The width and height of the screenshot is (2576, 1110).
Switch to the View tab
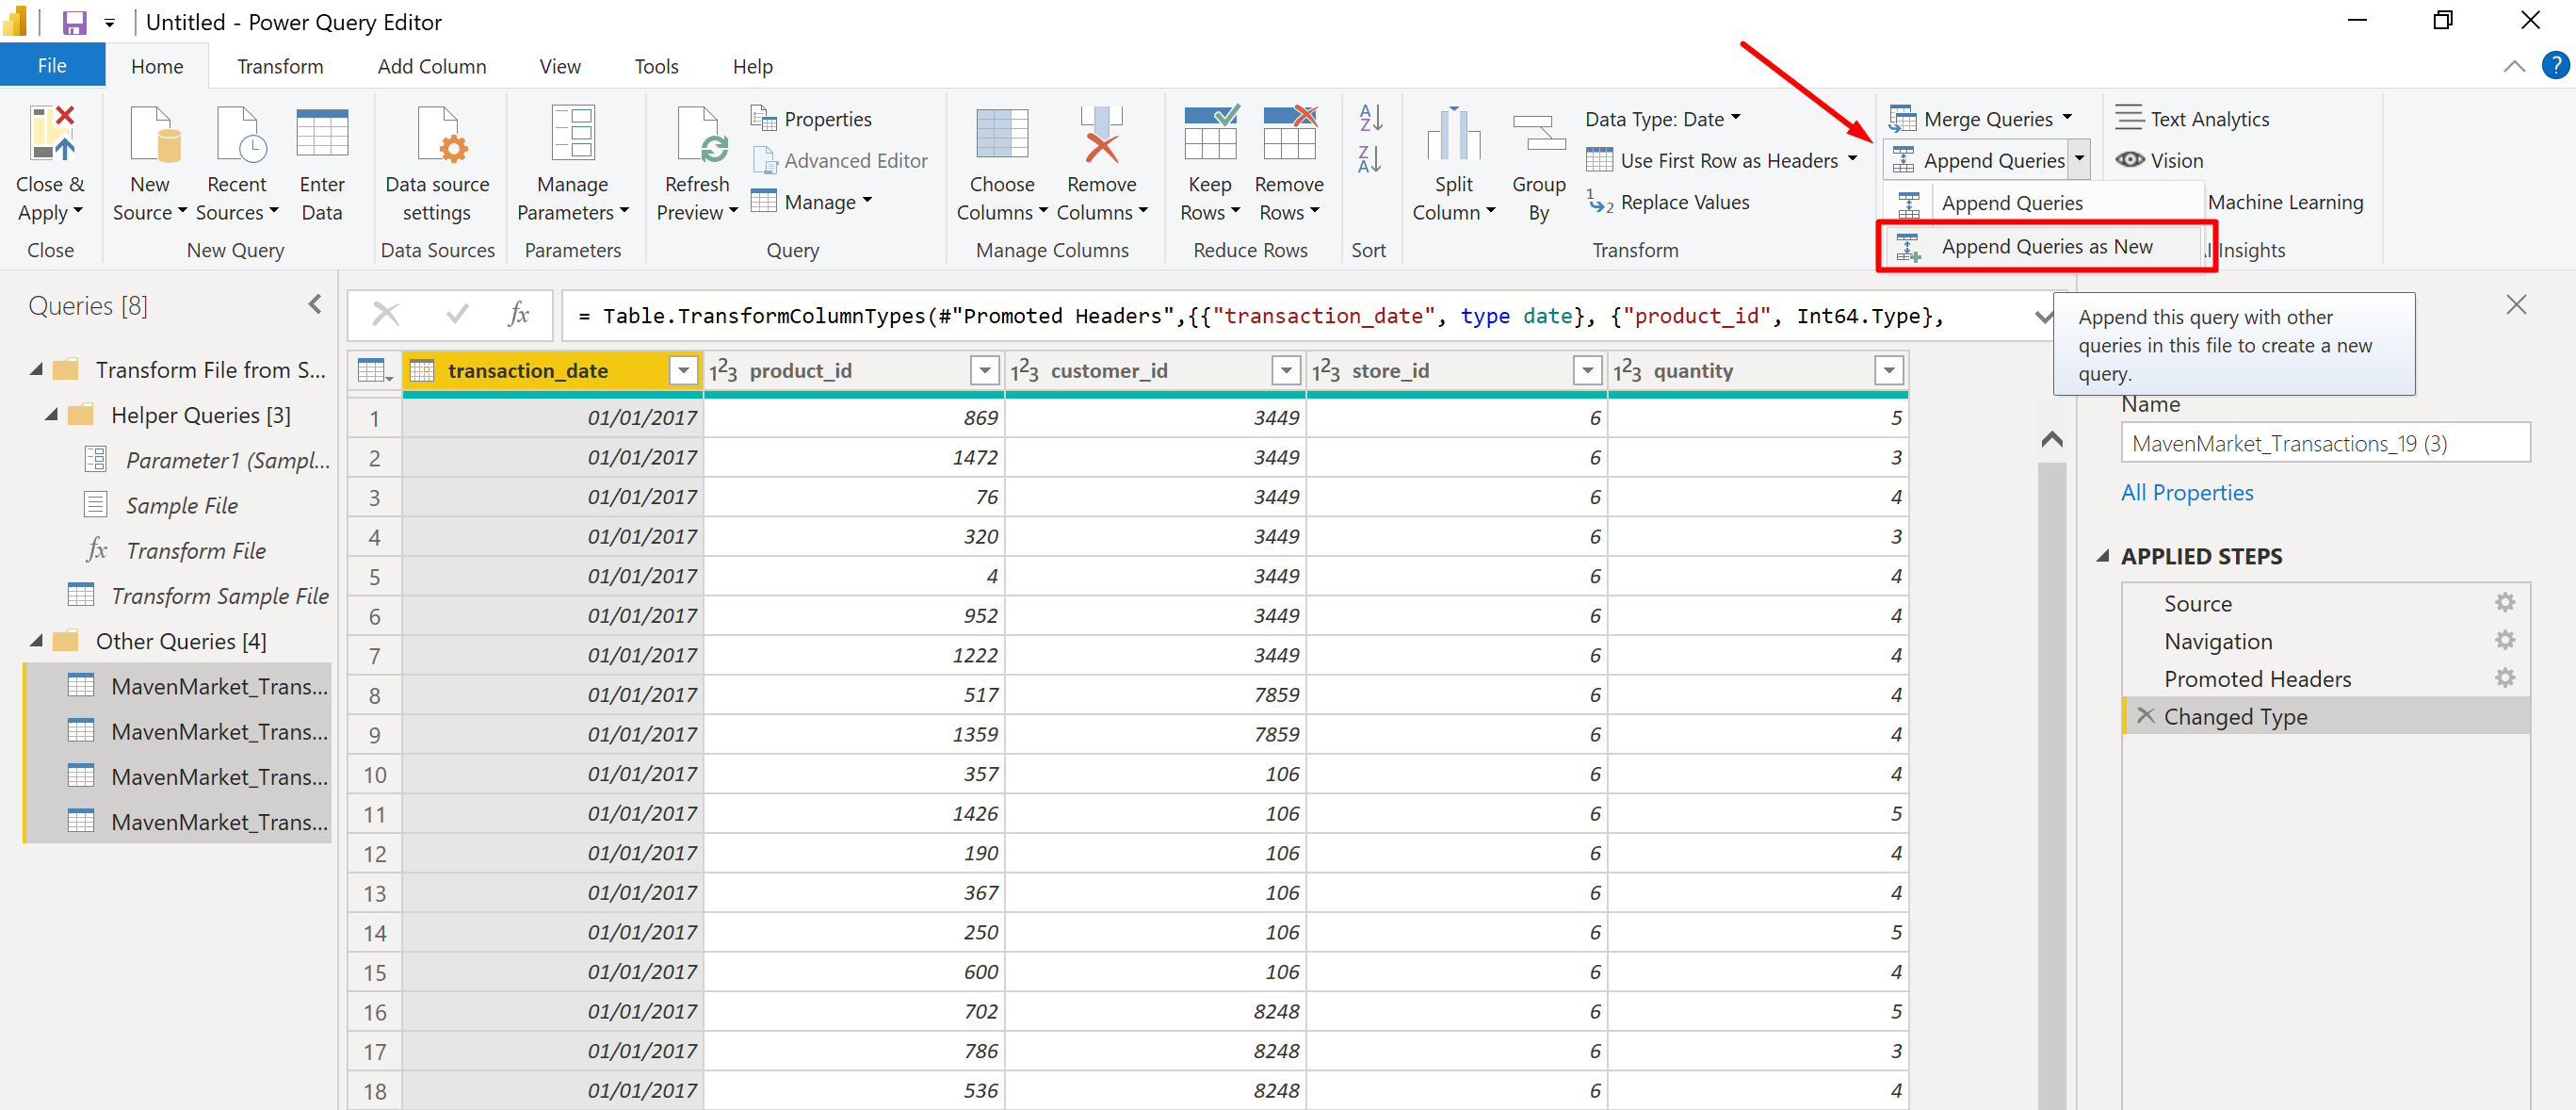point(560,66)
